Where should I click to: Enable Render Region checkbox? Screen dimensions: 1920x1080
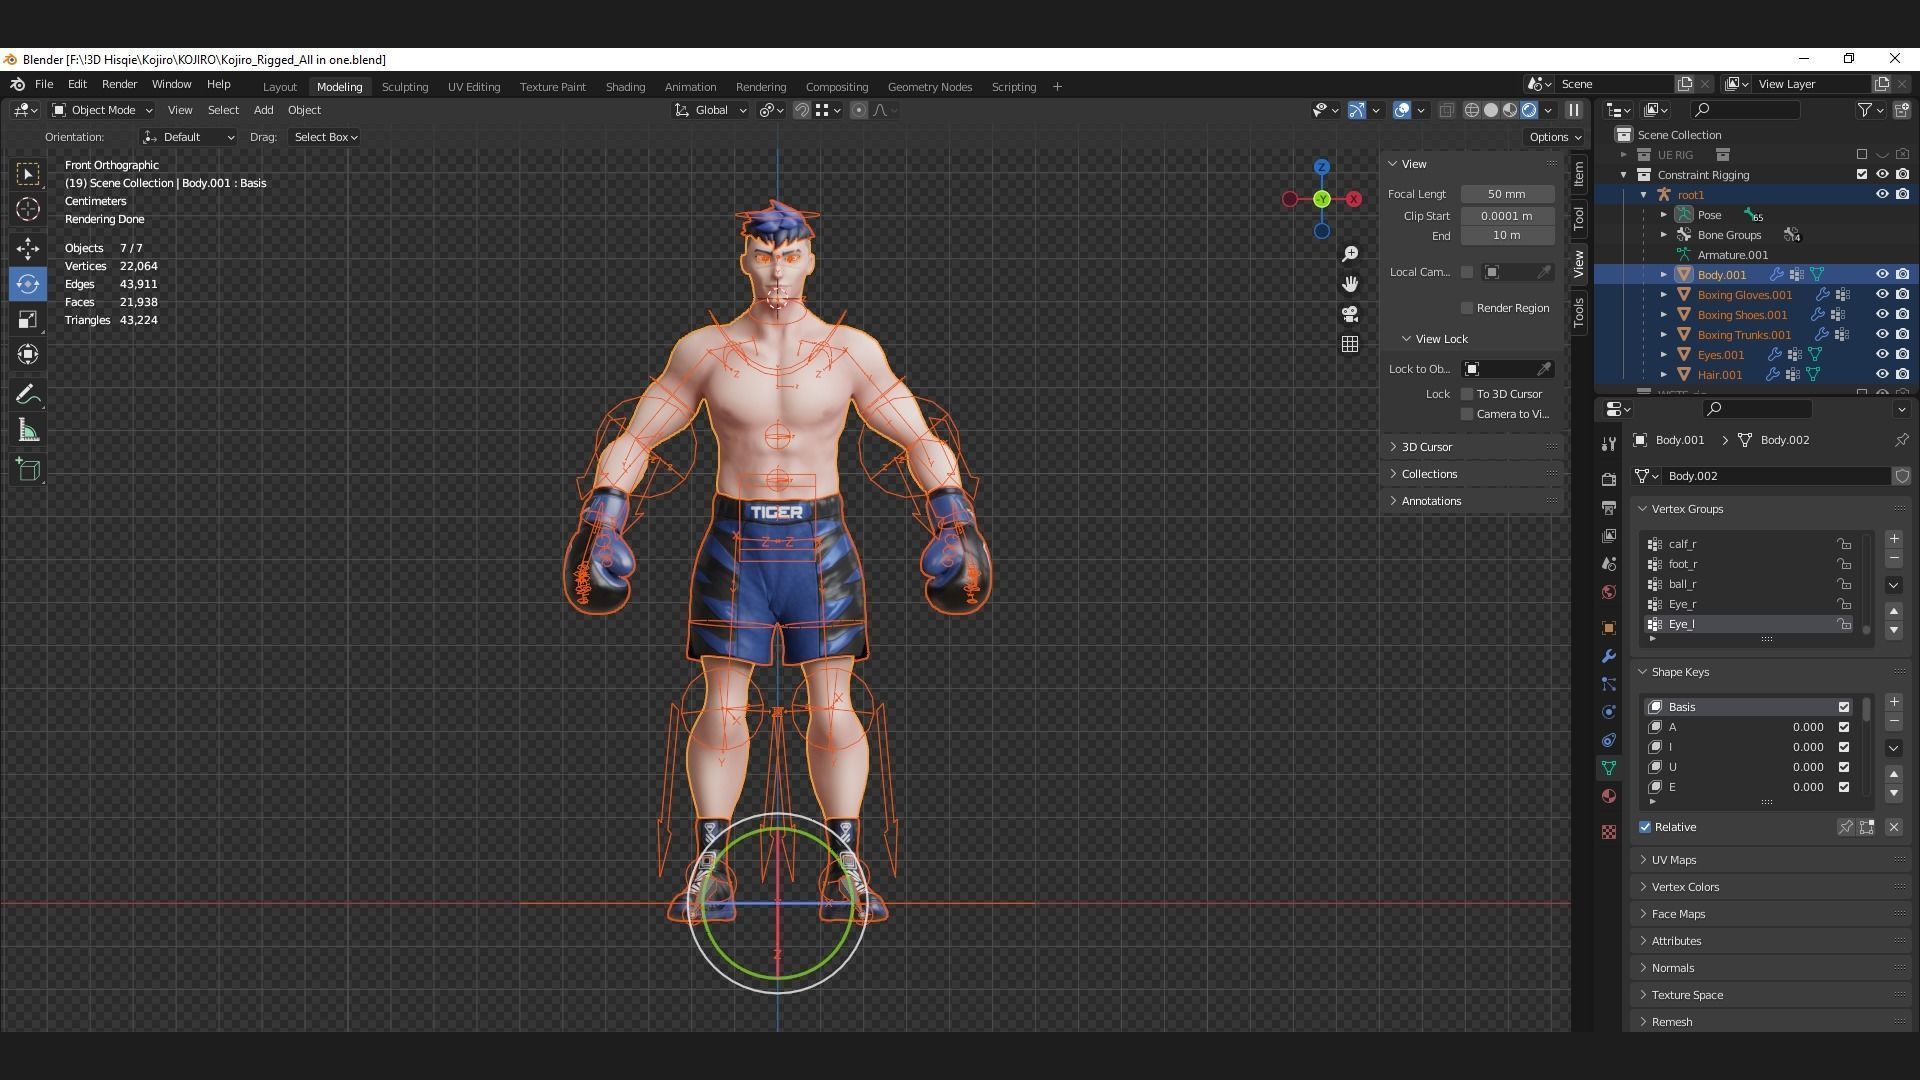[x=1467, y=308]
